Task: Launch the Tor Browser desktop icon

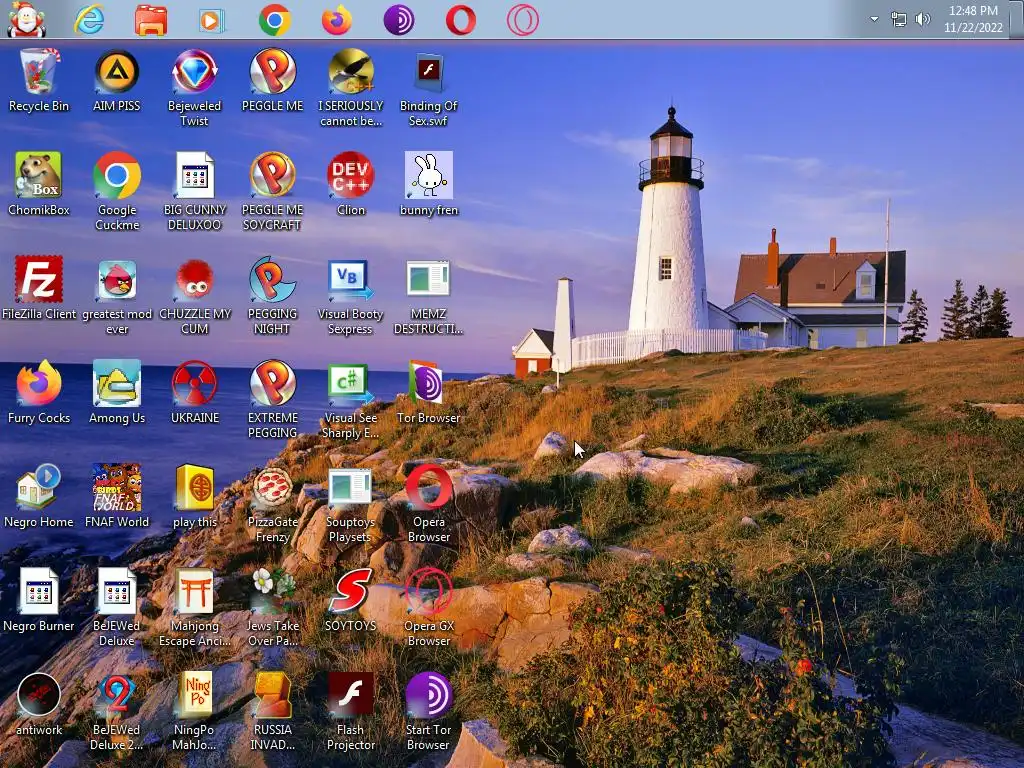Action: pos(428,392)
